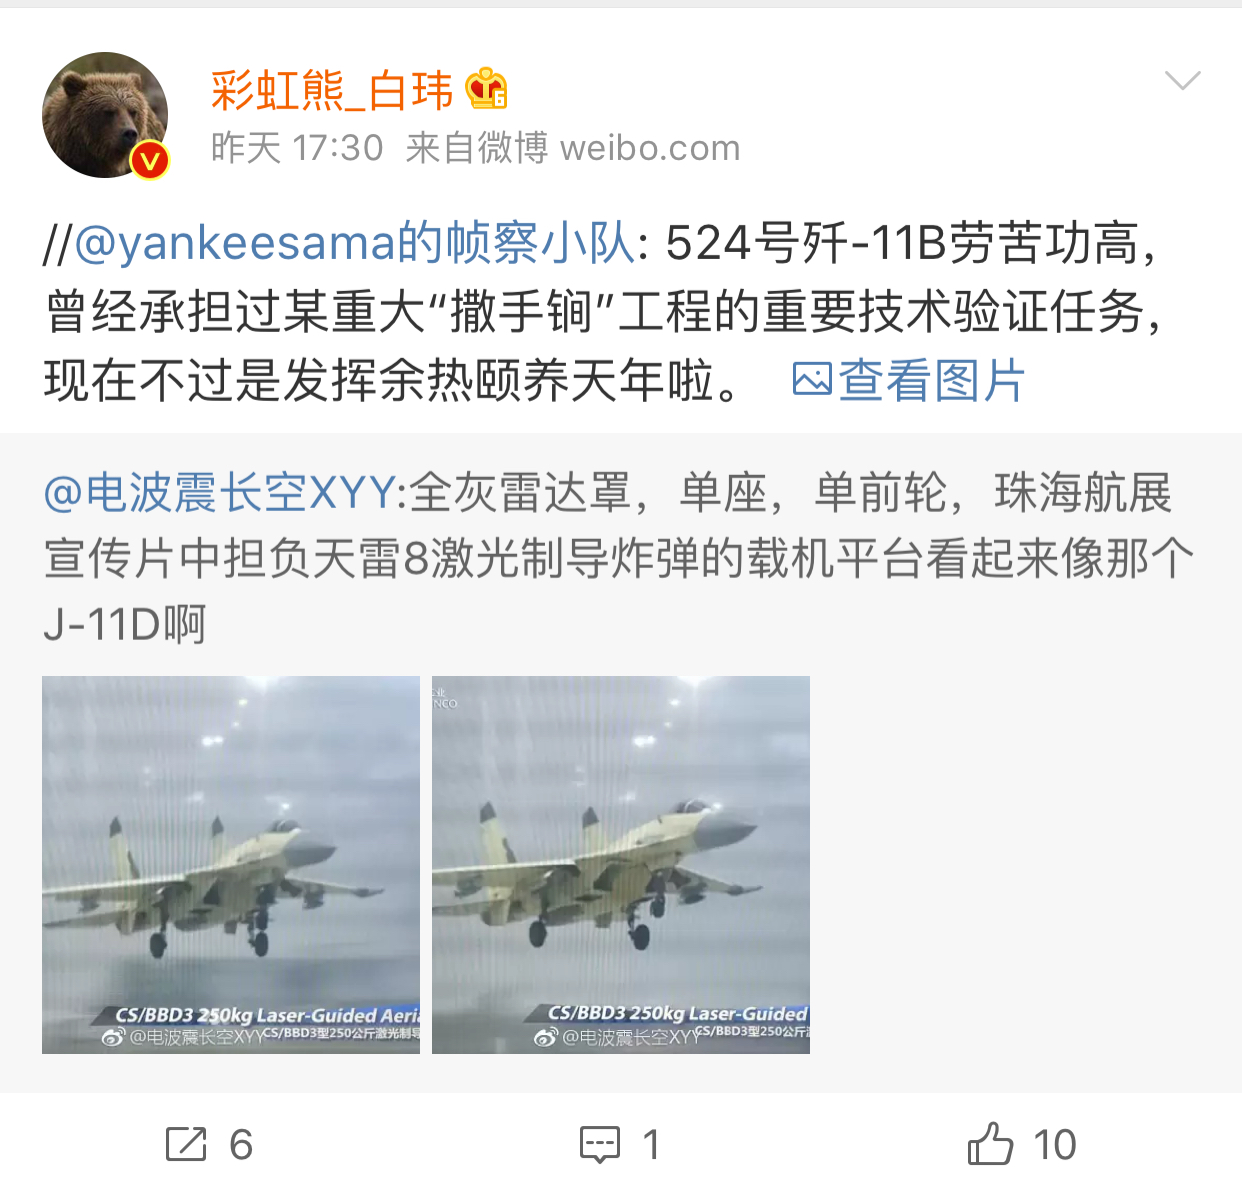This screenshot has height=1192, width=1242.
Task: Open first J-11 aircraft thumbnail
Action: pyautogui.click(x=231, y=865)
